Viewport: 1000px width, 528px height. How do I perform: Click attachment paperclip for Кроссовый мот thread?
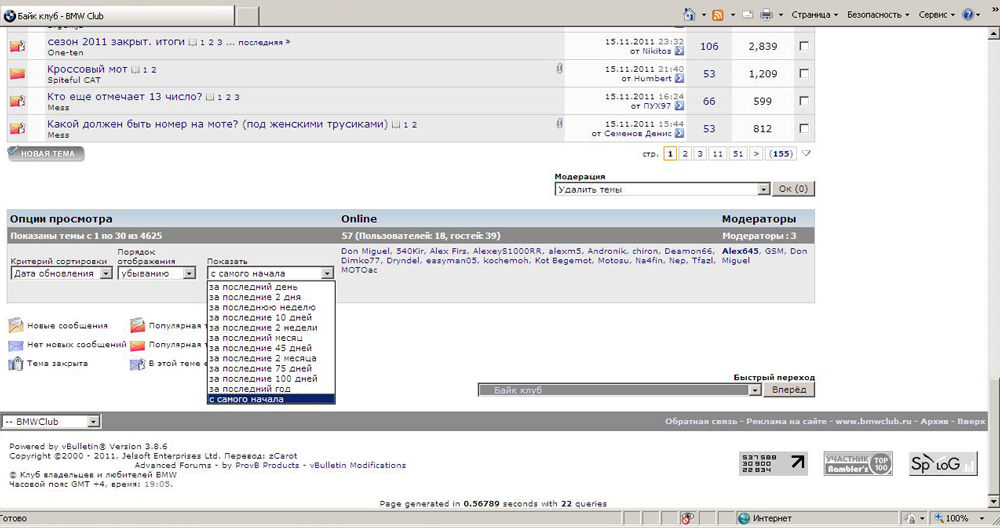click(559, 68)
